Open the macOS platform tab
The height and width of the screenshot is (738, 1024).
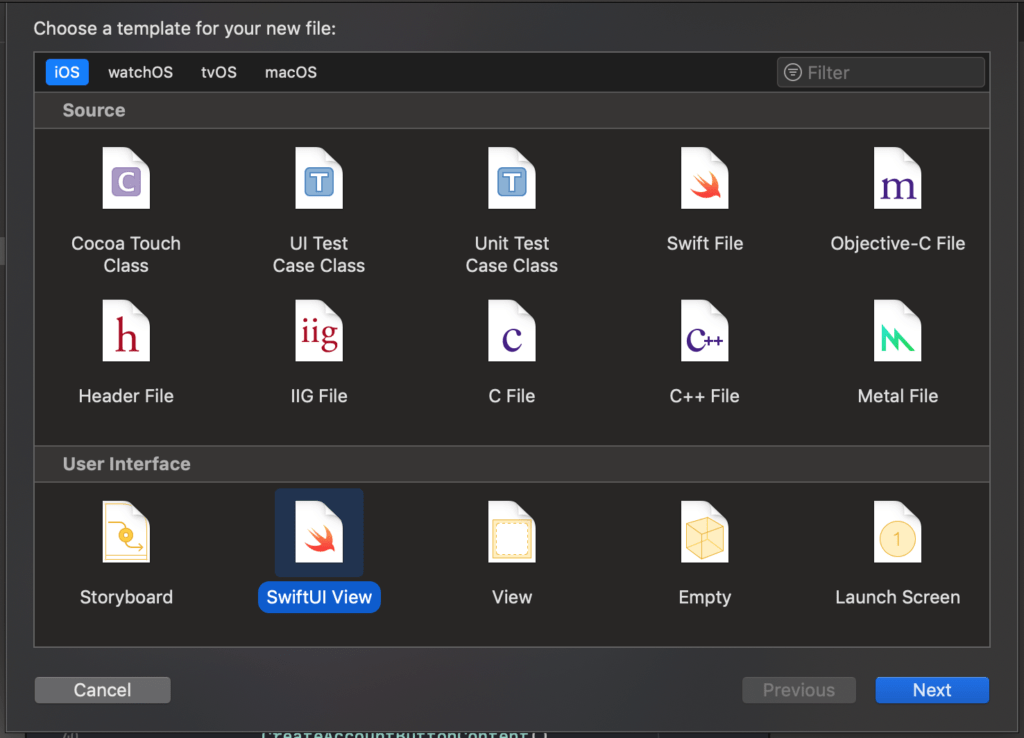(x=291, y=72)
